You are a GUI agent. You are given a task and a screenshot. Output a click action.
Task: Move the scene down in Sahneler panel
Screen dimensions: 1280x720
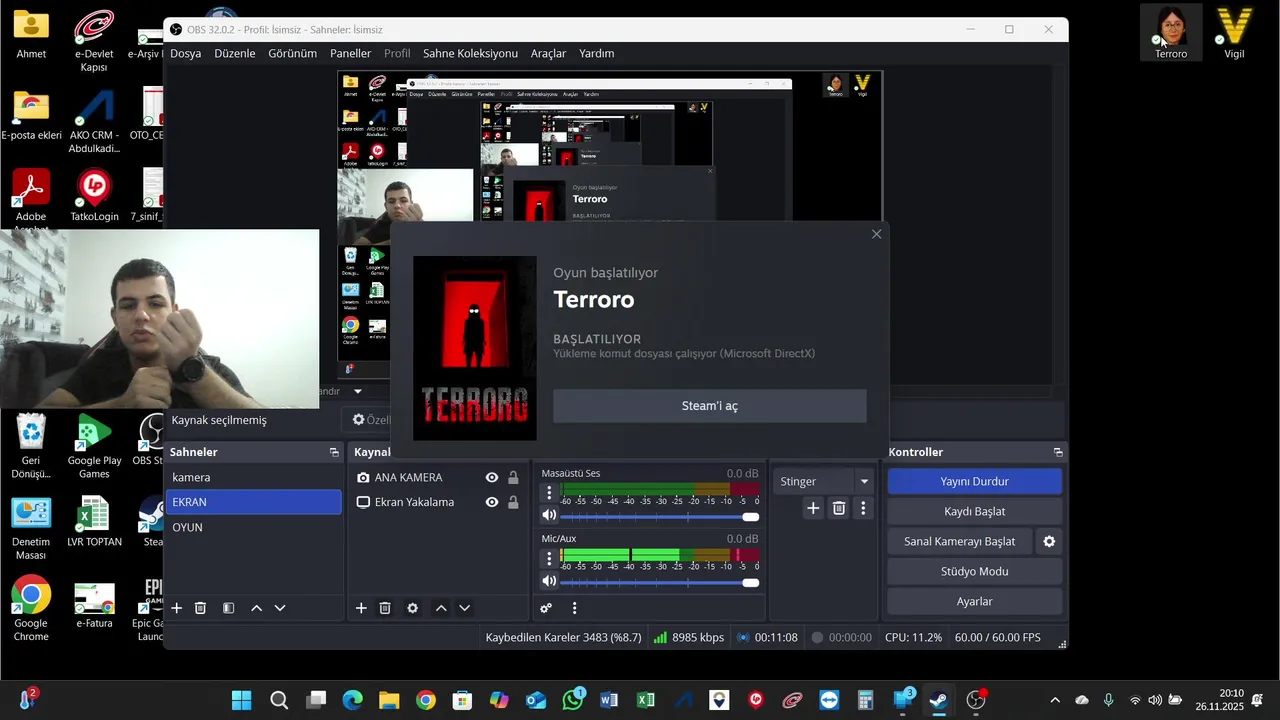(x=280, y=608)
